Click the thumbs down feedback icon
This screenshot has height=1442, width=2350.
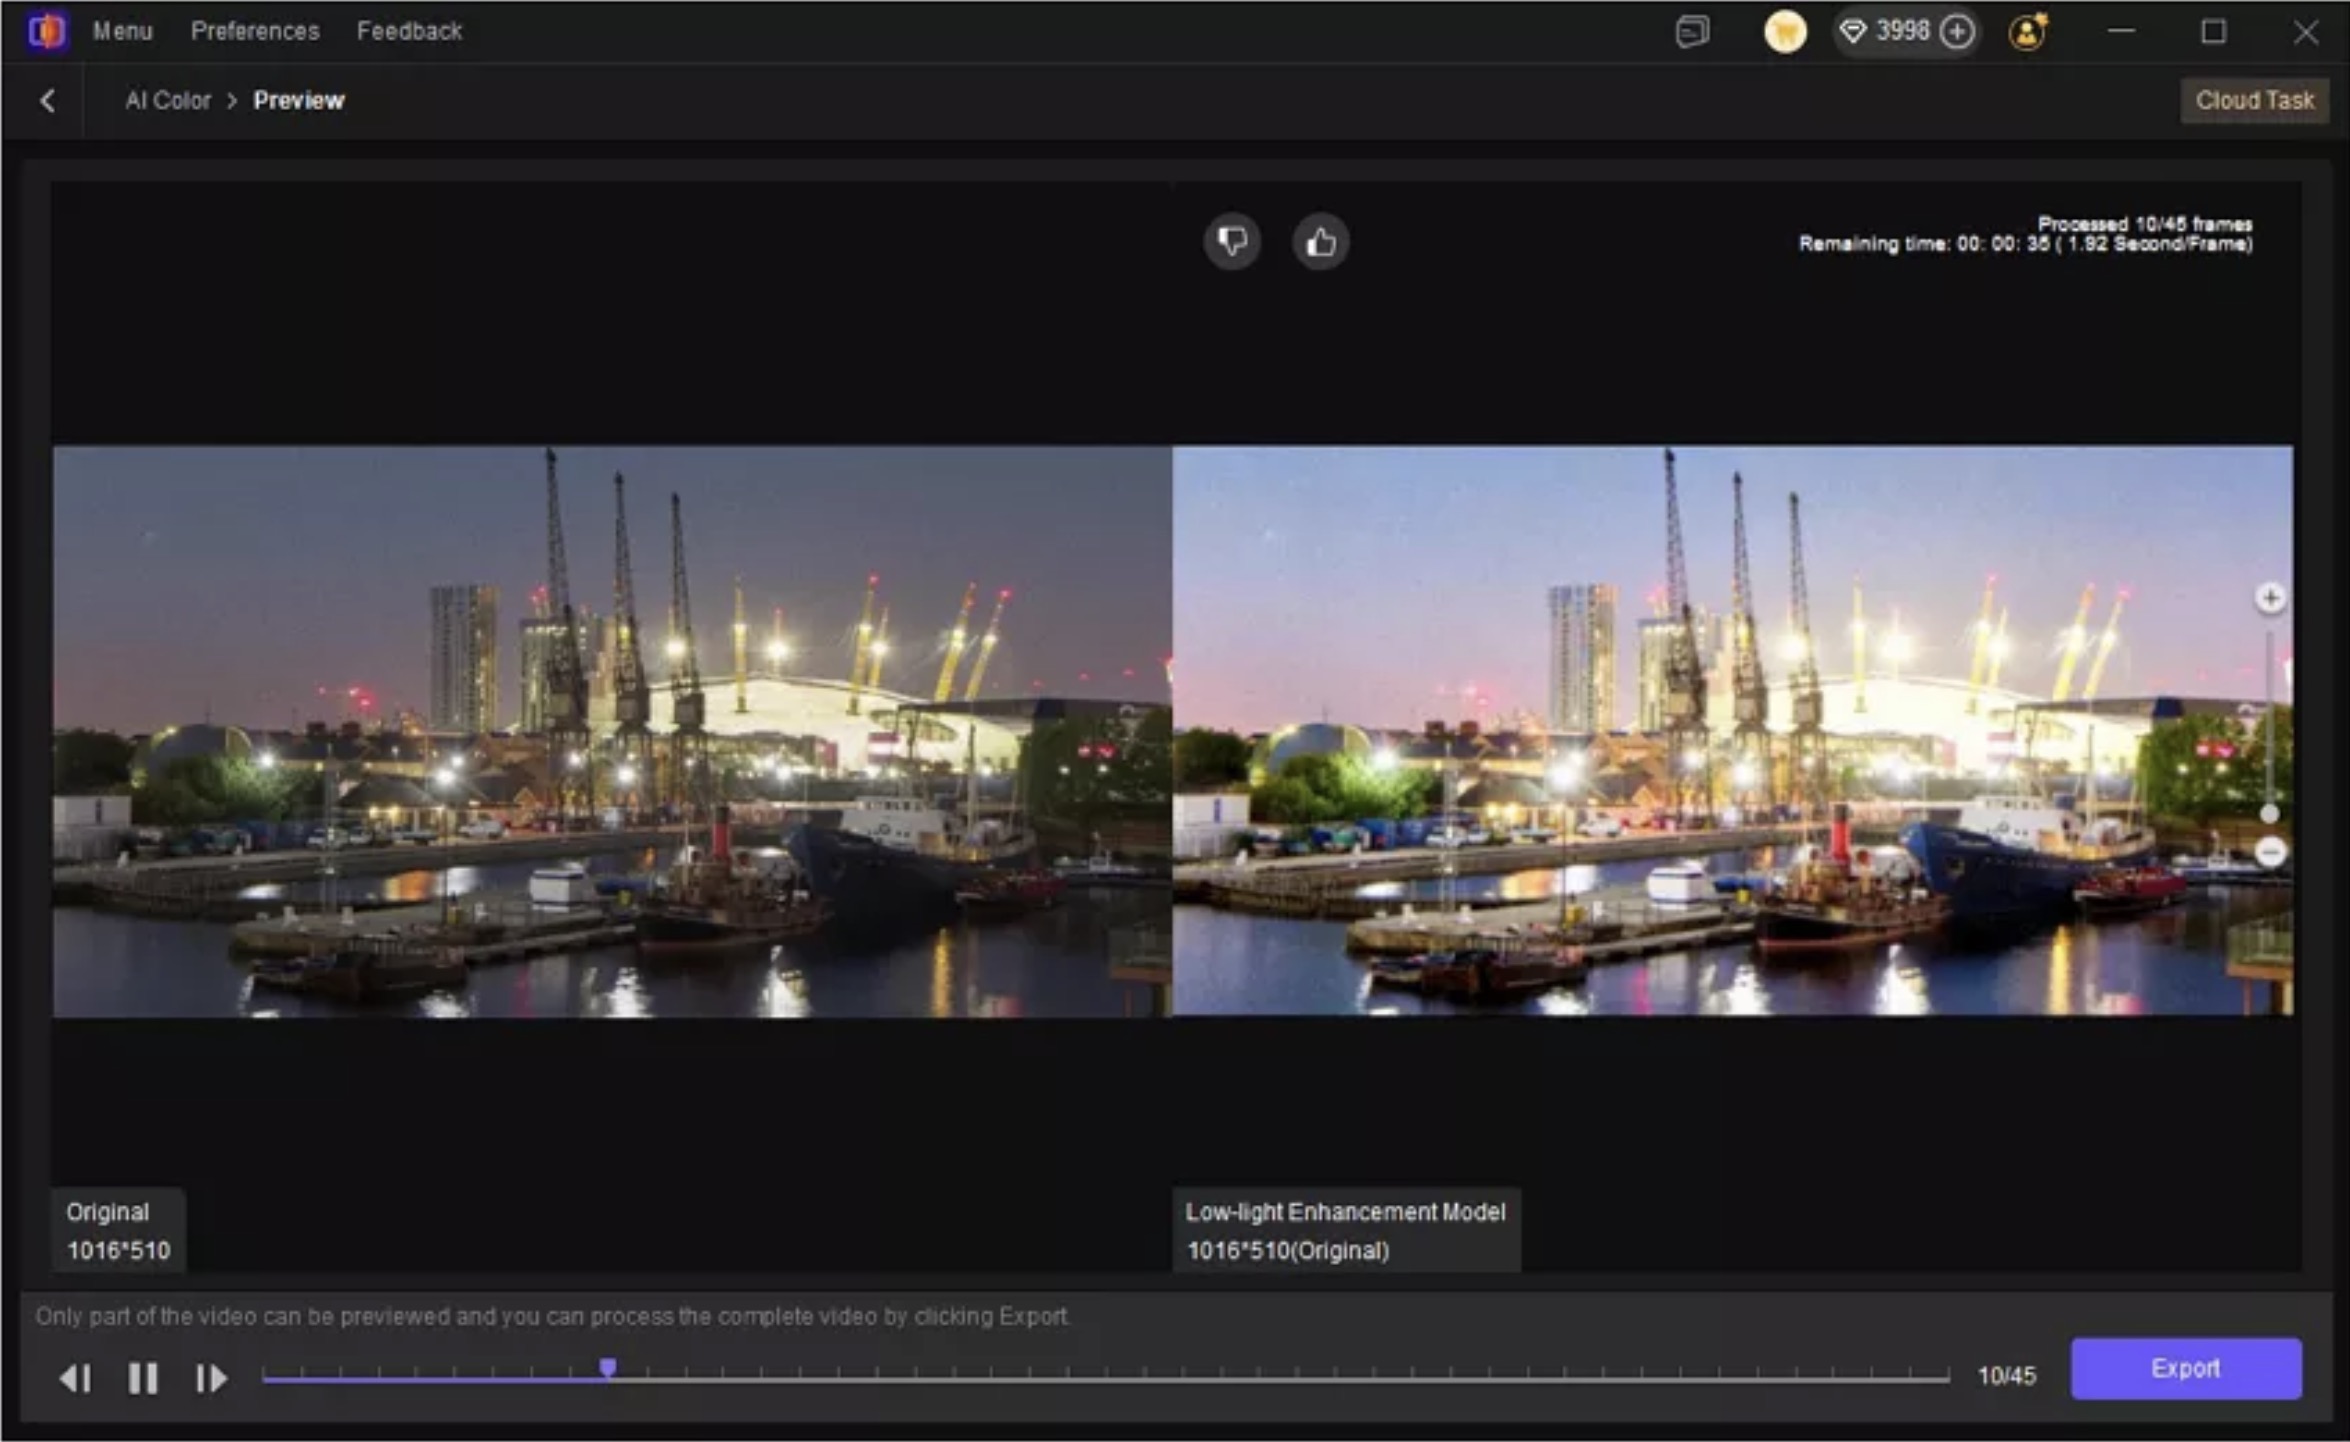point(1232,241)
